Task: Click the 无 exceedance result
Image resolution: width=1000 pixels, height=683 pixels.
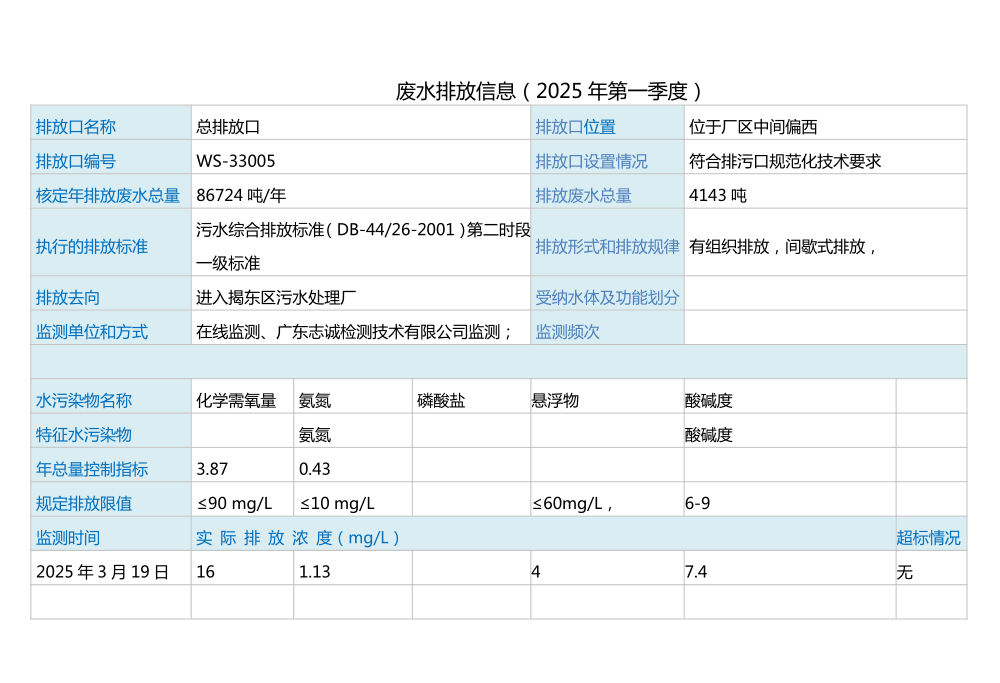Action: coord(904,572)
